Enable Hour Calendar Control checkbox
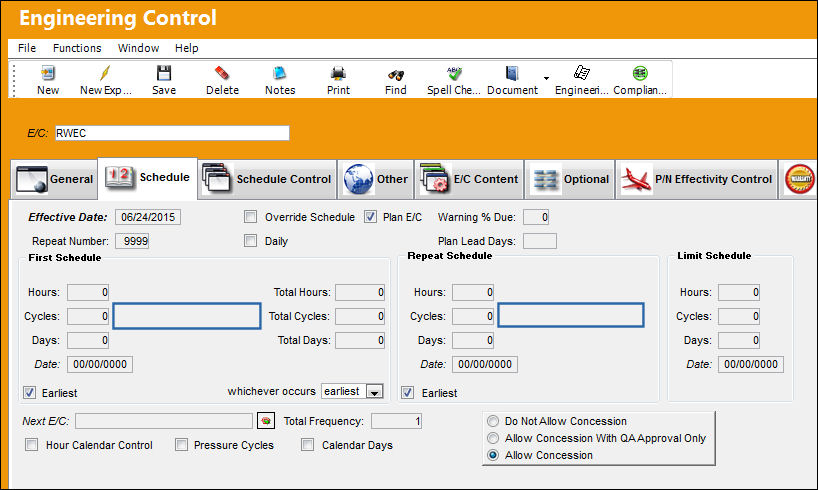The image size is (818, 490). click(x=32, y=445)
